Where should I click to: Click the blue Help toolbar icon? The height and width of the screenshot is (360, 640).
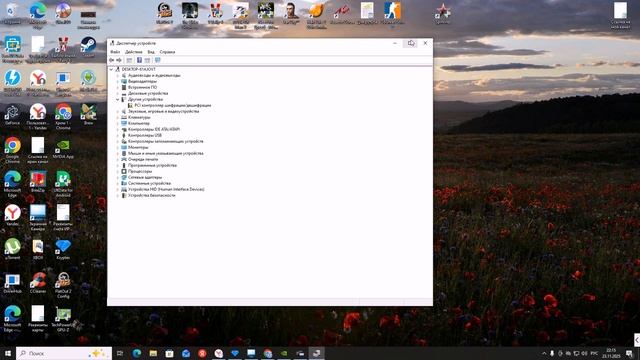point(139,60)
